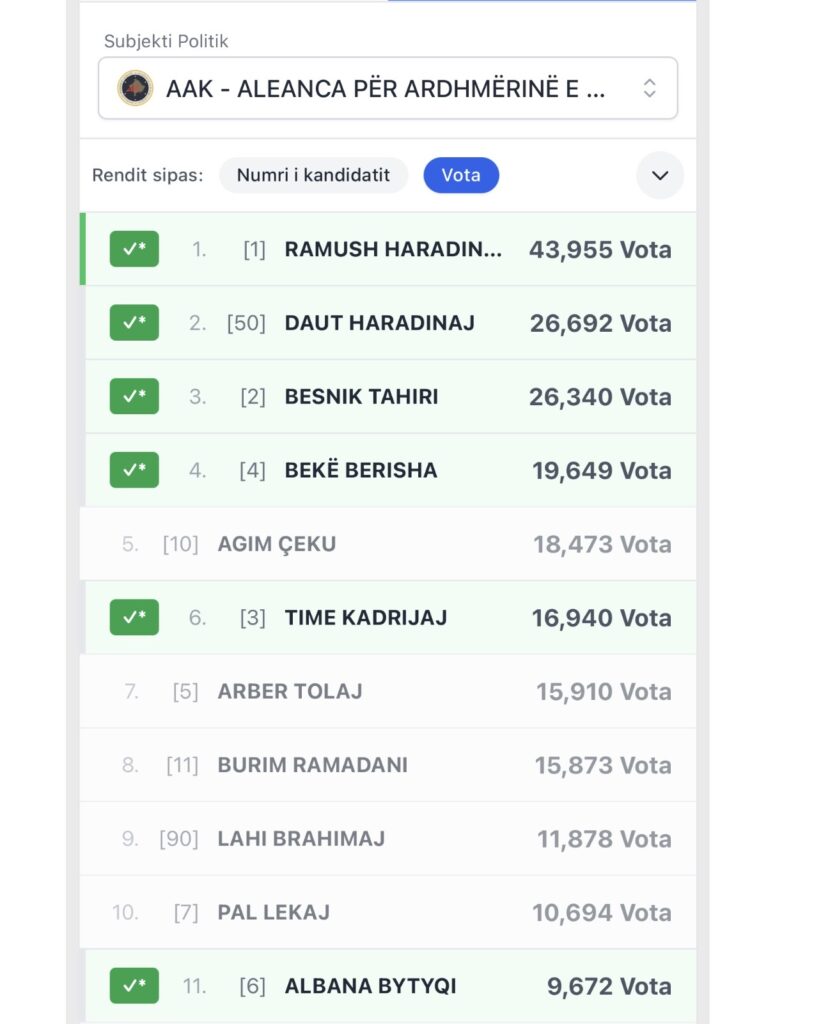Sort by Numri i kandidatit
This screenshot has height=1024, width=821.
click(x=313, y=175)
